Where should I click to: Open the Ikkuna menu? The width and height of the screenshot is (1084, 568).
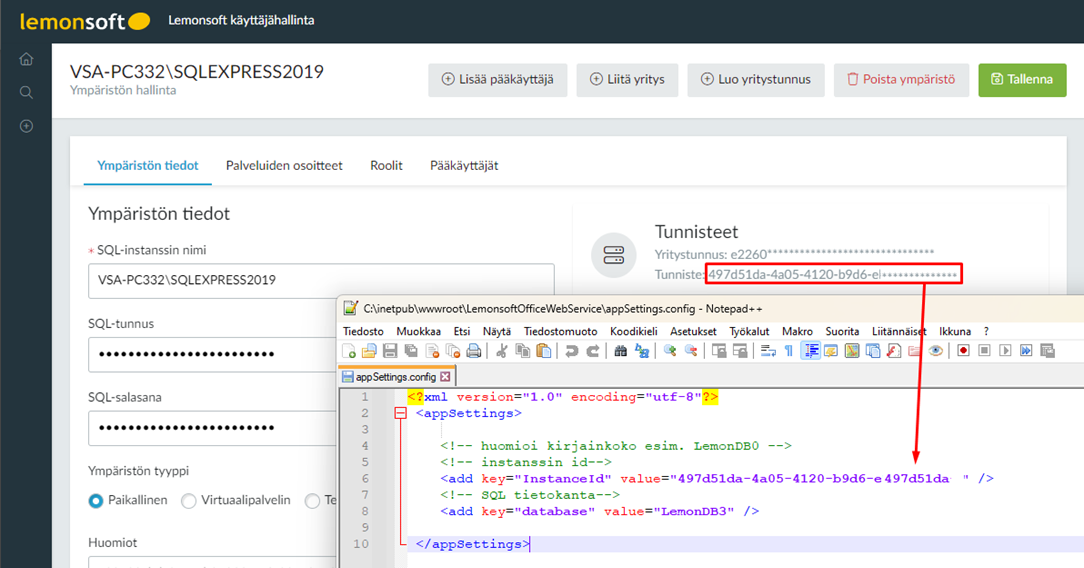pyautogui.click(x=955, y=332)
